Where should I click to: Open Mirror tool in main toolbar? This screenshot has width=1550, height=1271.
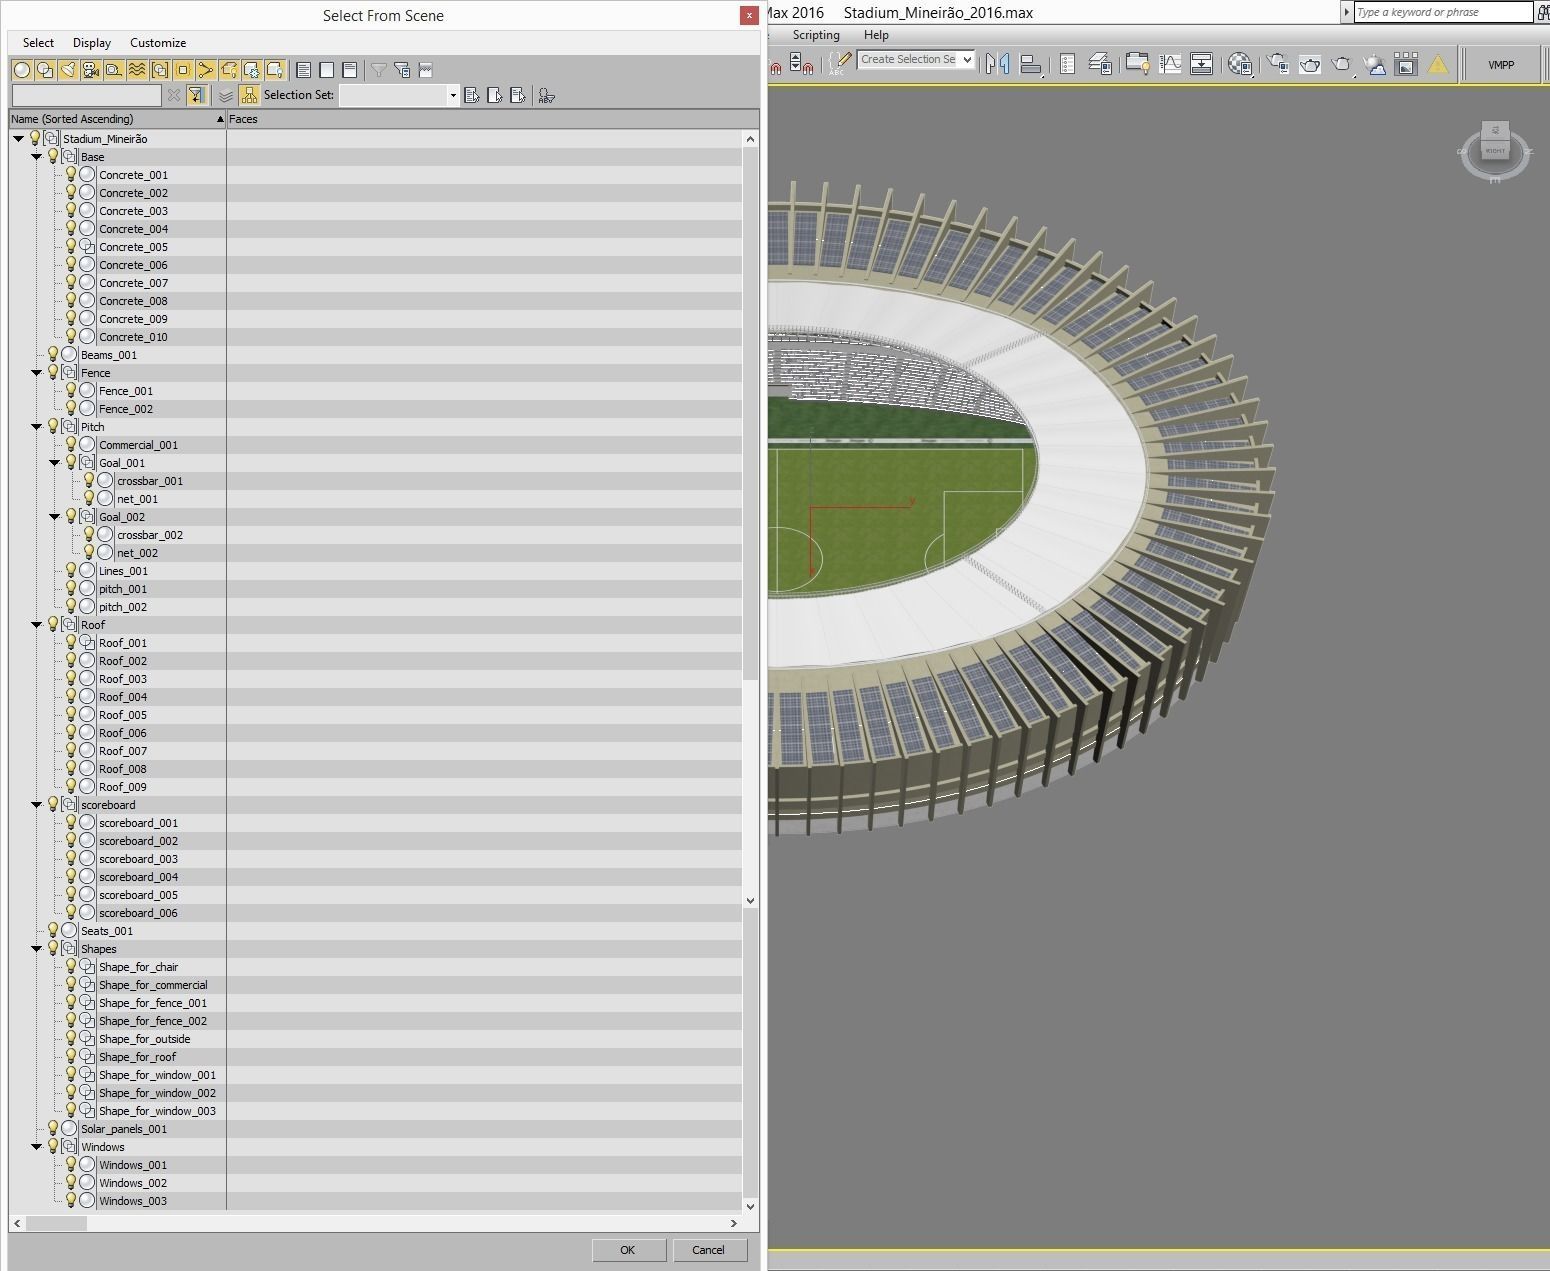coord(997,64)
